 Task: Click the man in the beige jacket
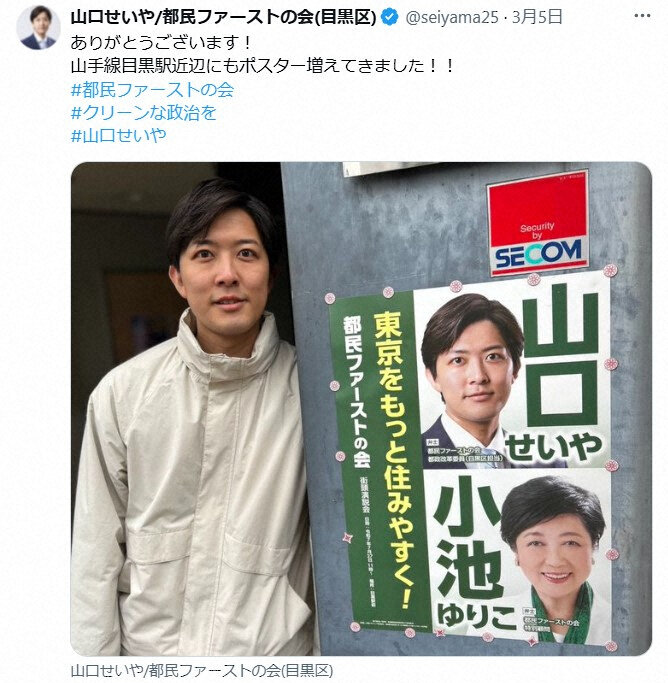click(192, 418)
